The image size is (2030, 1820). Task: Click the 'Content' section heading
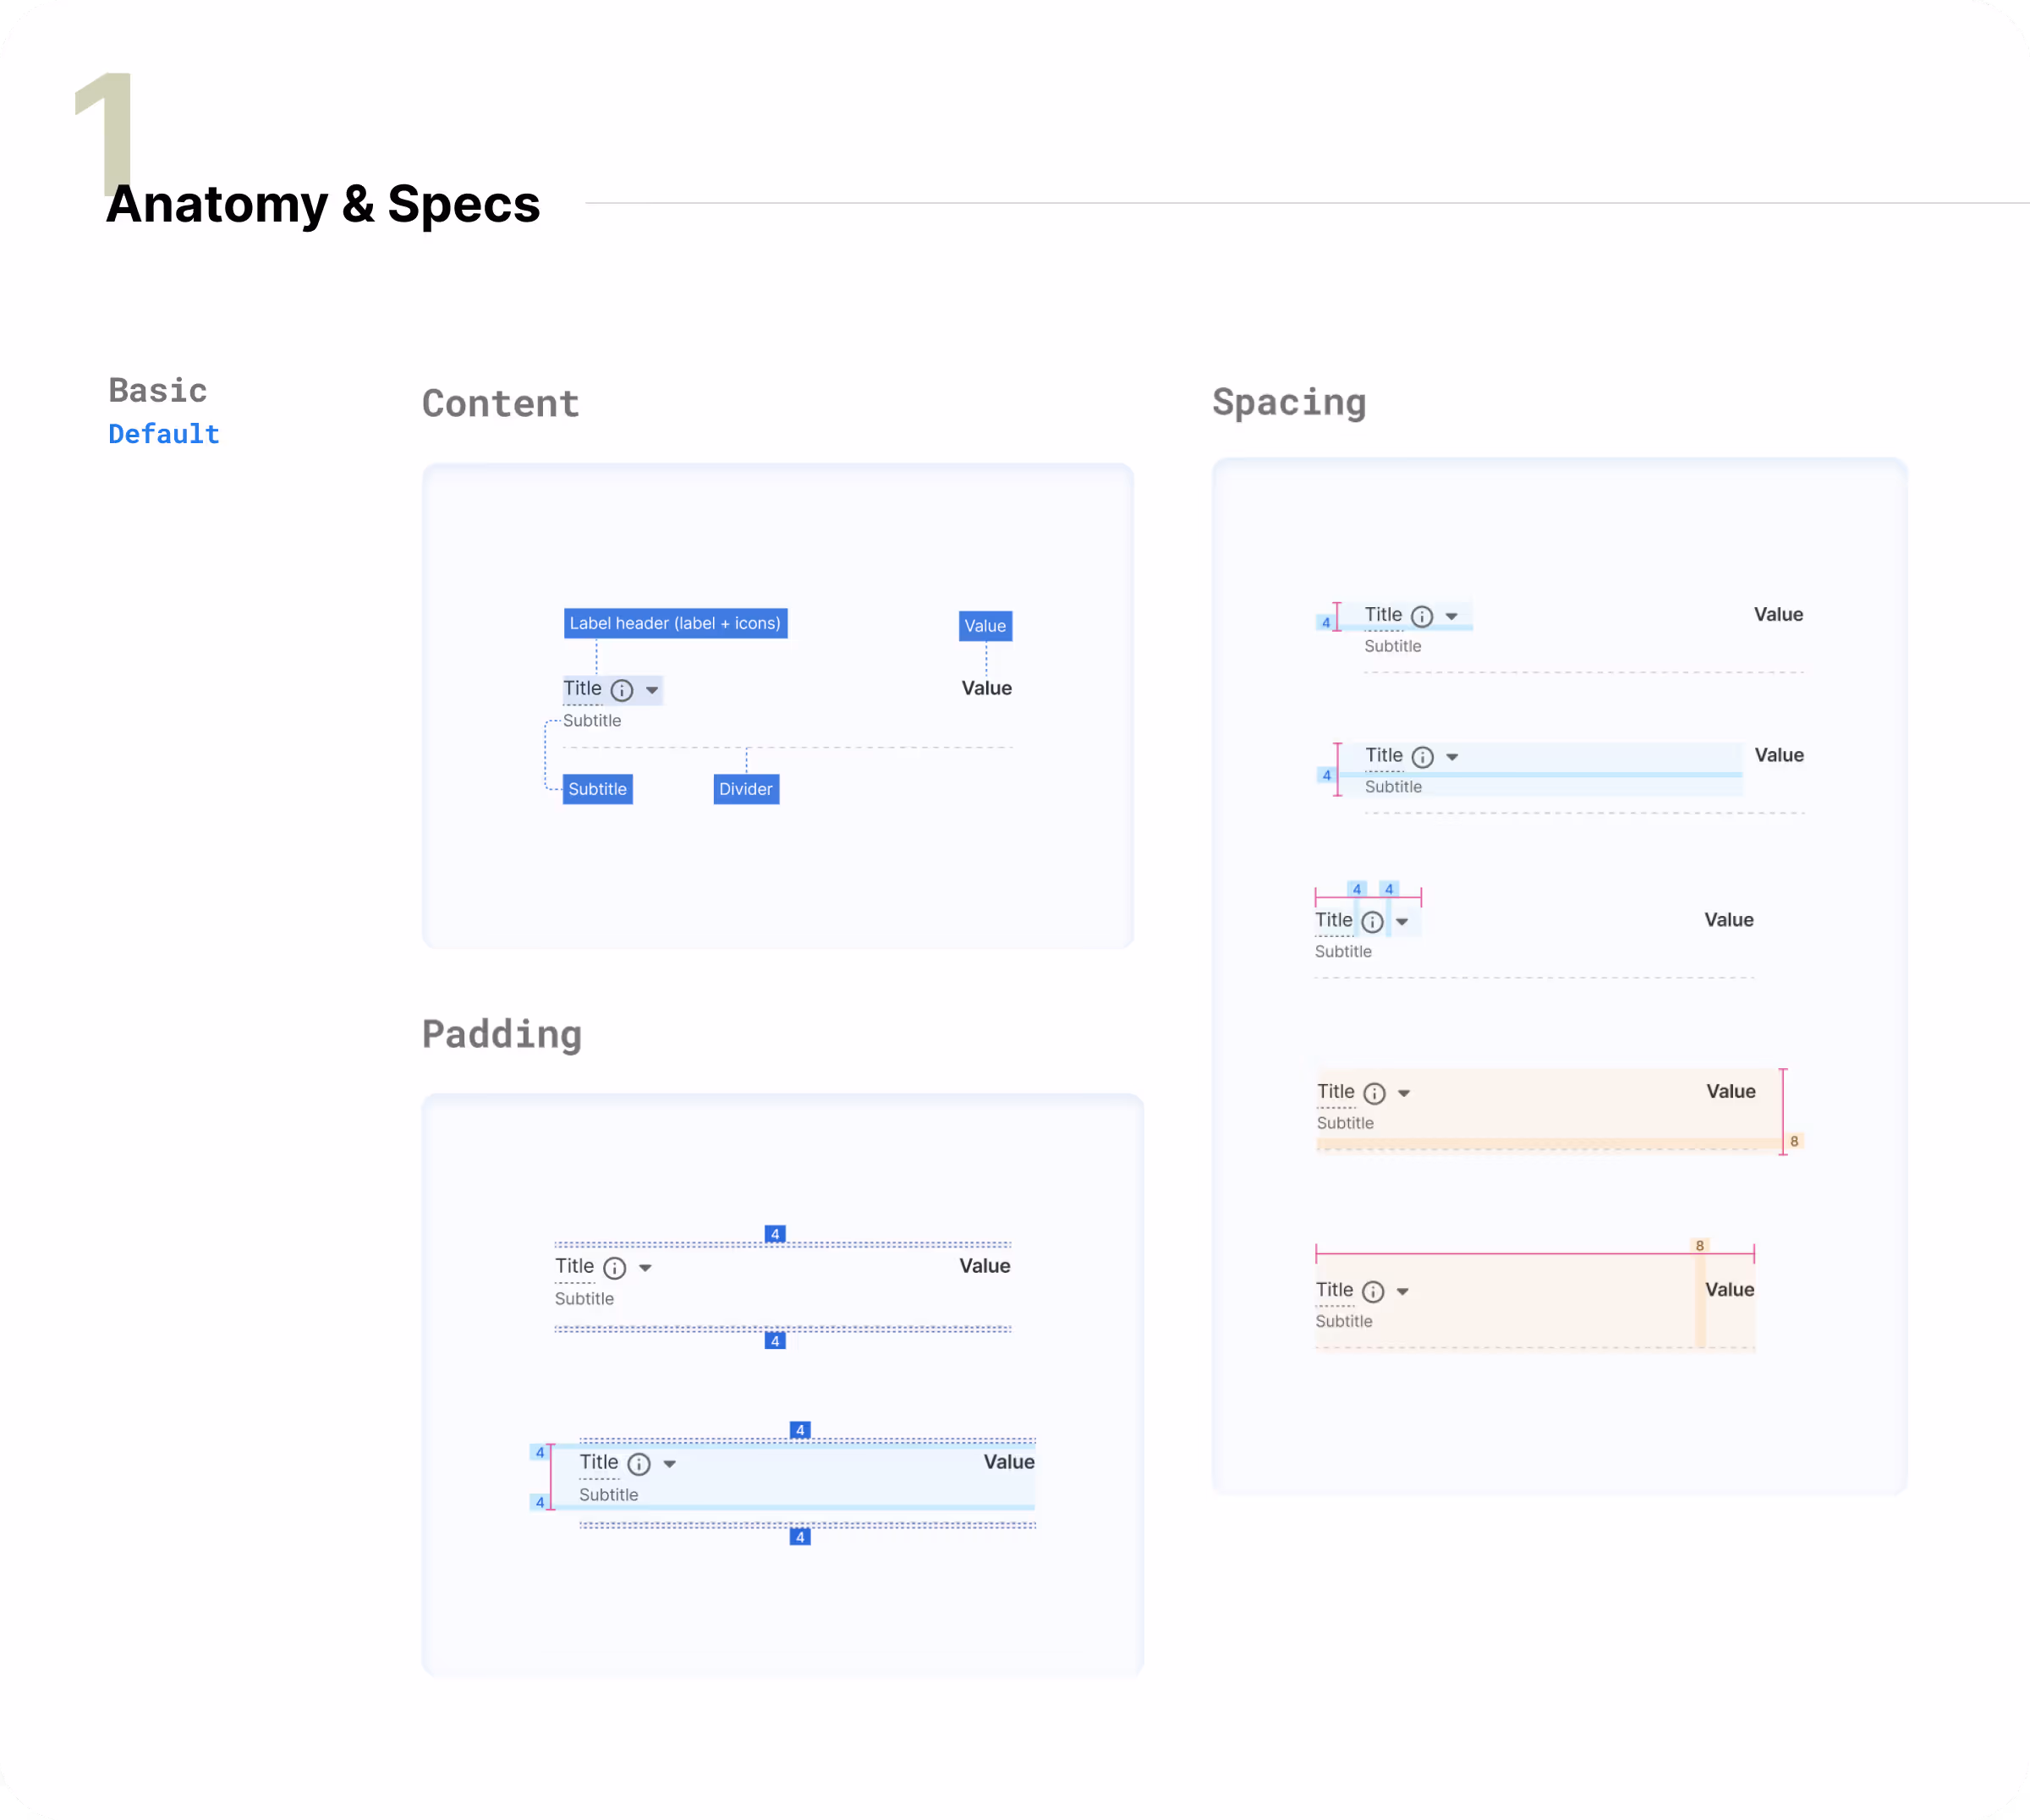tap(500, 403)
